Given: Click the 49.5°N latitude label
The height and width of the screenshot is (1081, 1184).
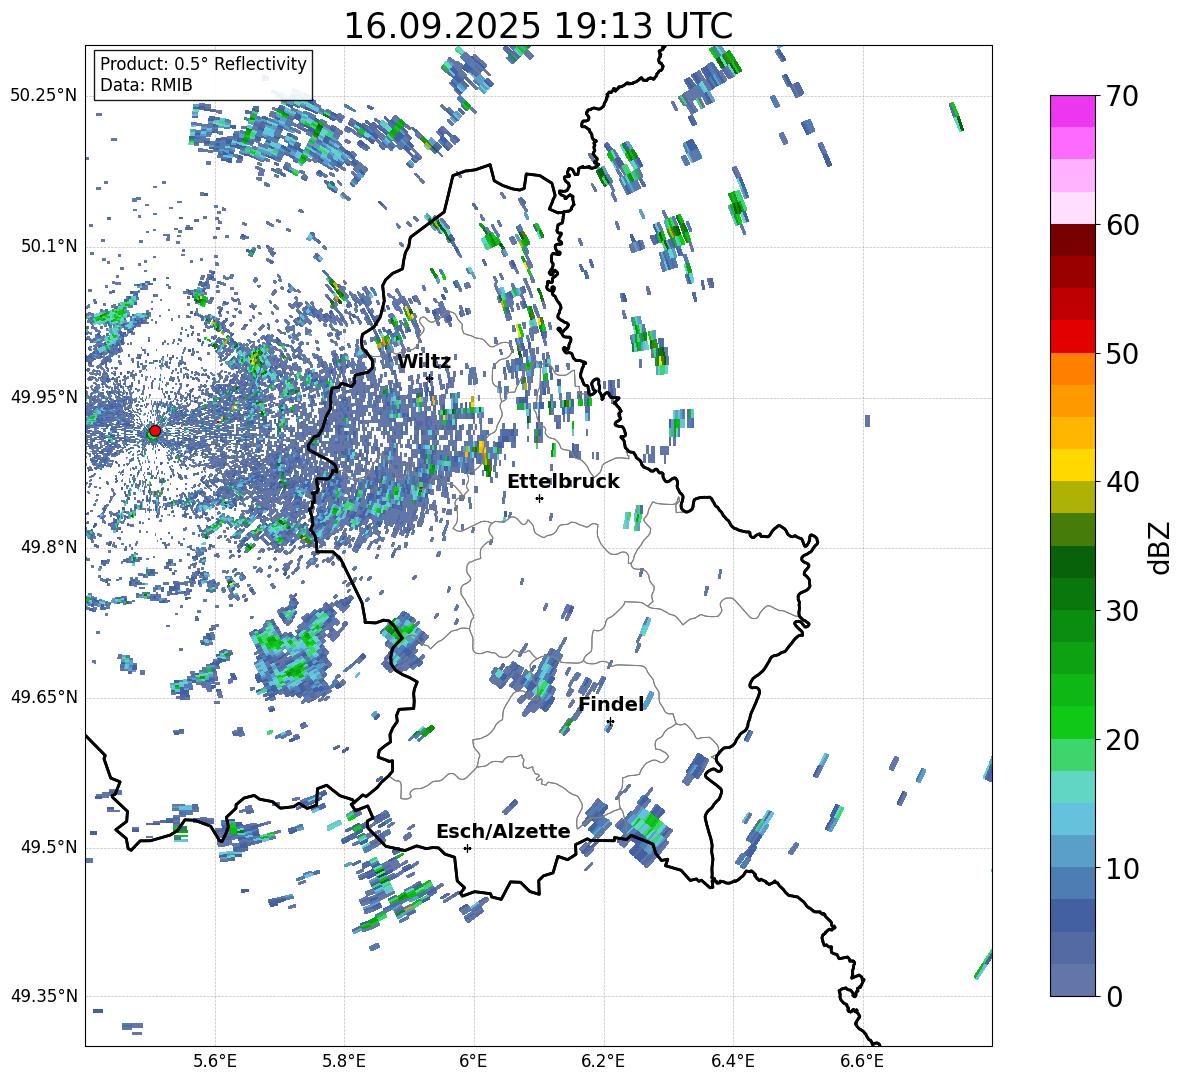Looking at the screenshot, I should (x=49, y=846).
